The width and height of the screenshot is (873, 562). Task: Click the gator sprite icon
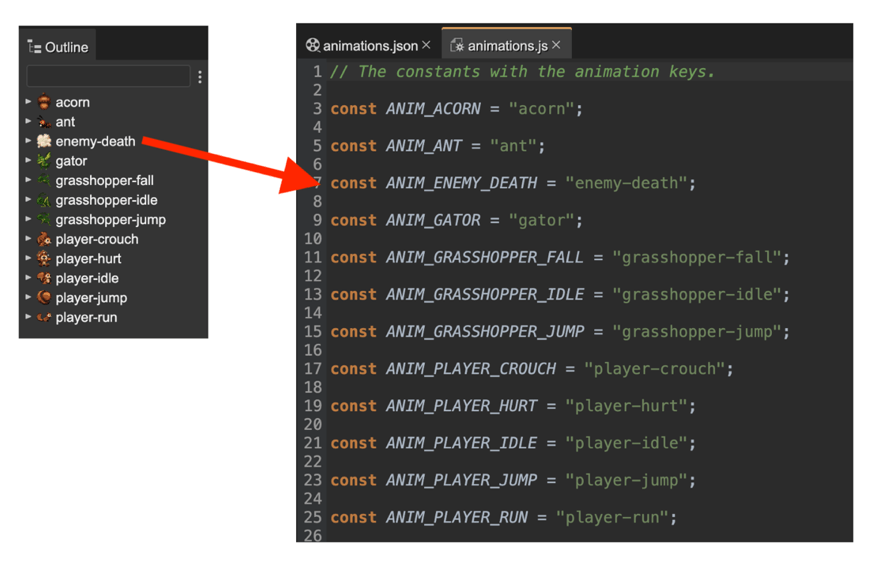pos(44,161)
